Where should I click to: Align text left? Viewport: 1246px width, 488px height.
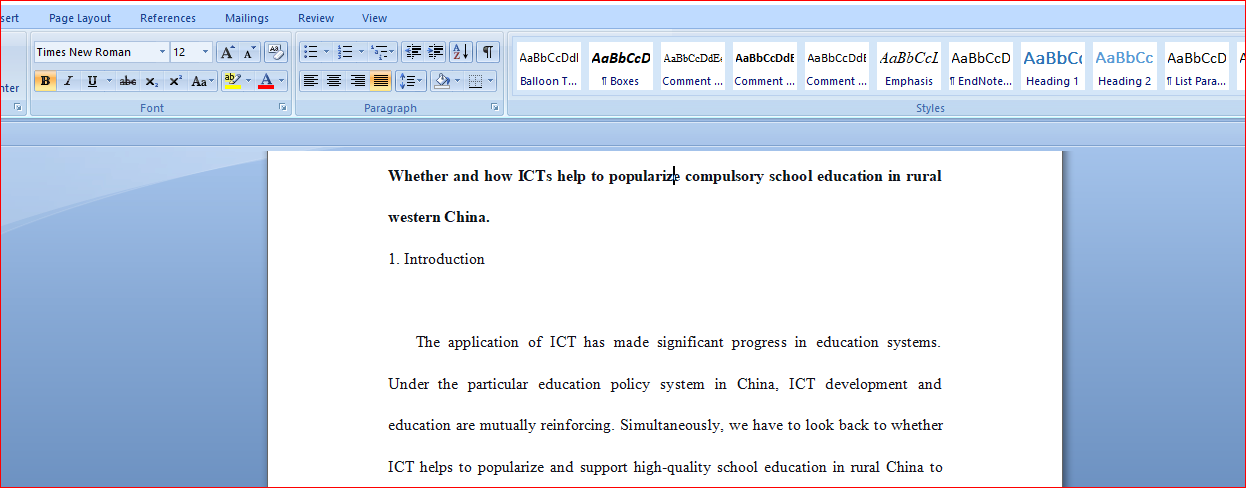click(311, 81)
